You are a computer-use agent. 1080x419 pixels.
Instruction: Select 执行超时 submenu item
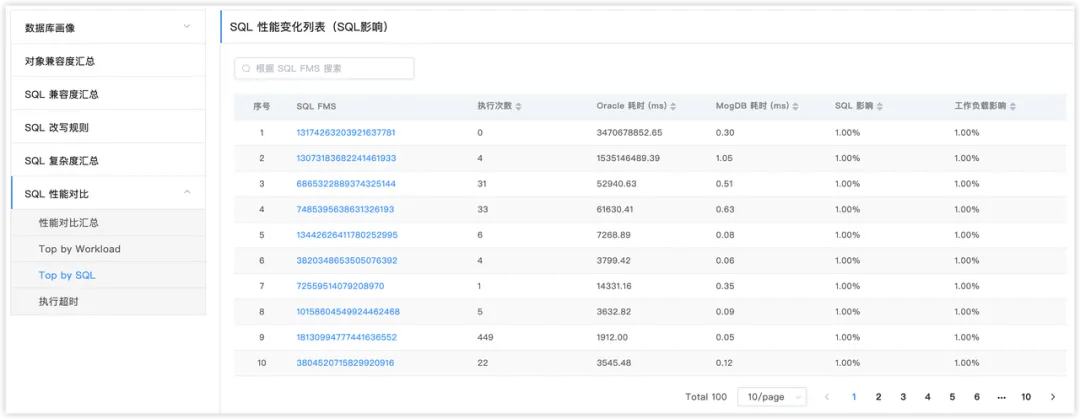pyautogui.click(x=58, y=301)
